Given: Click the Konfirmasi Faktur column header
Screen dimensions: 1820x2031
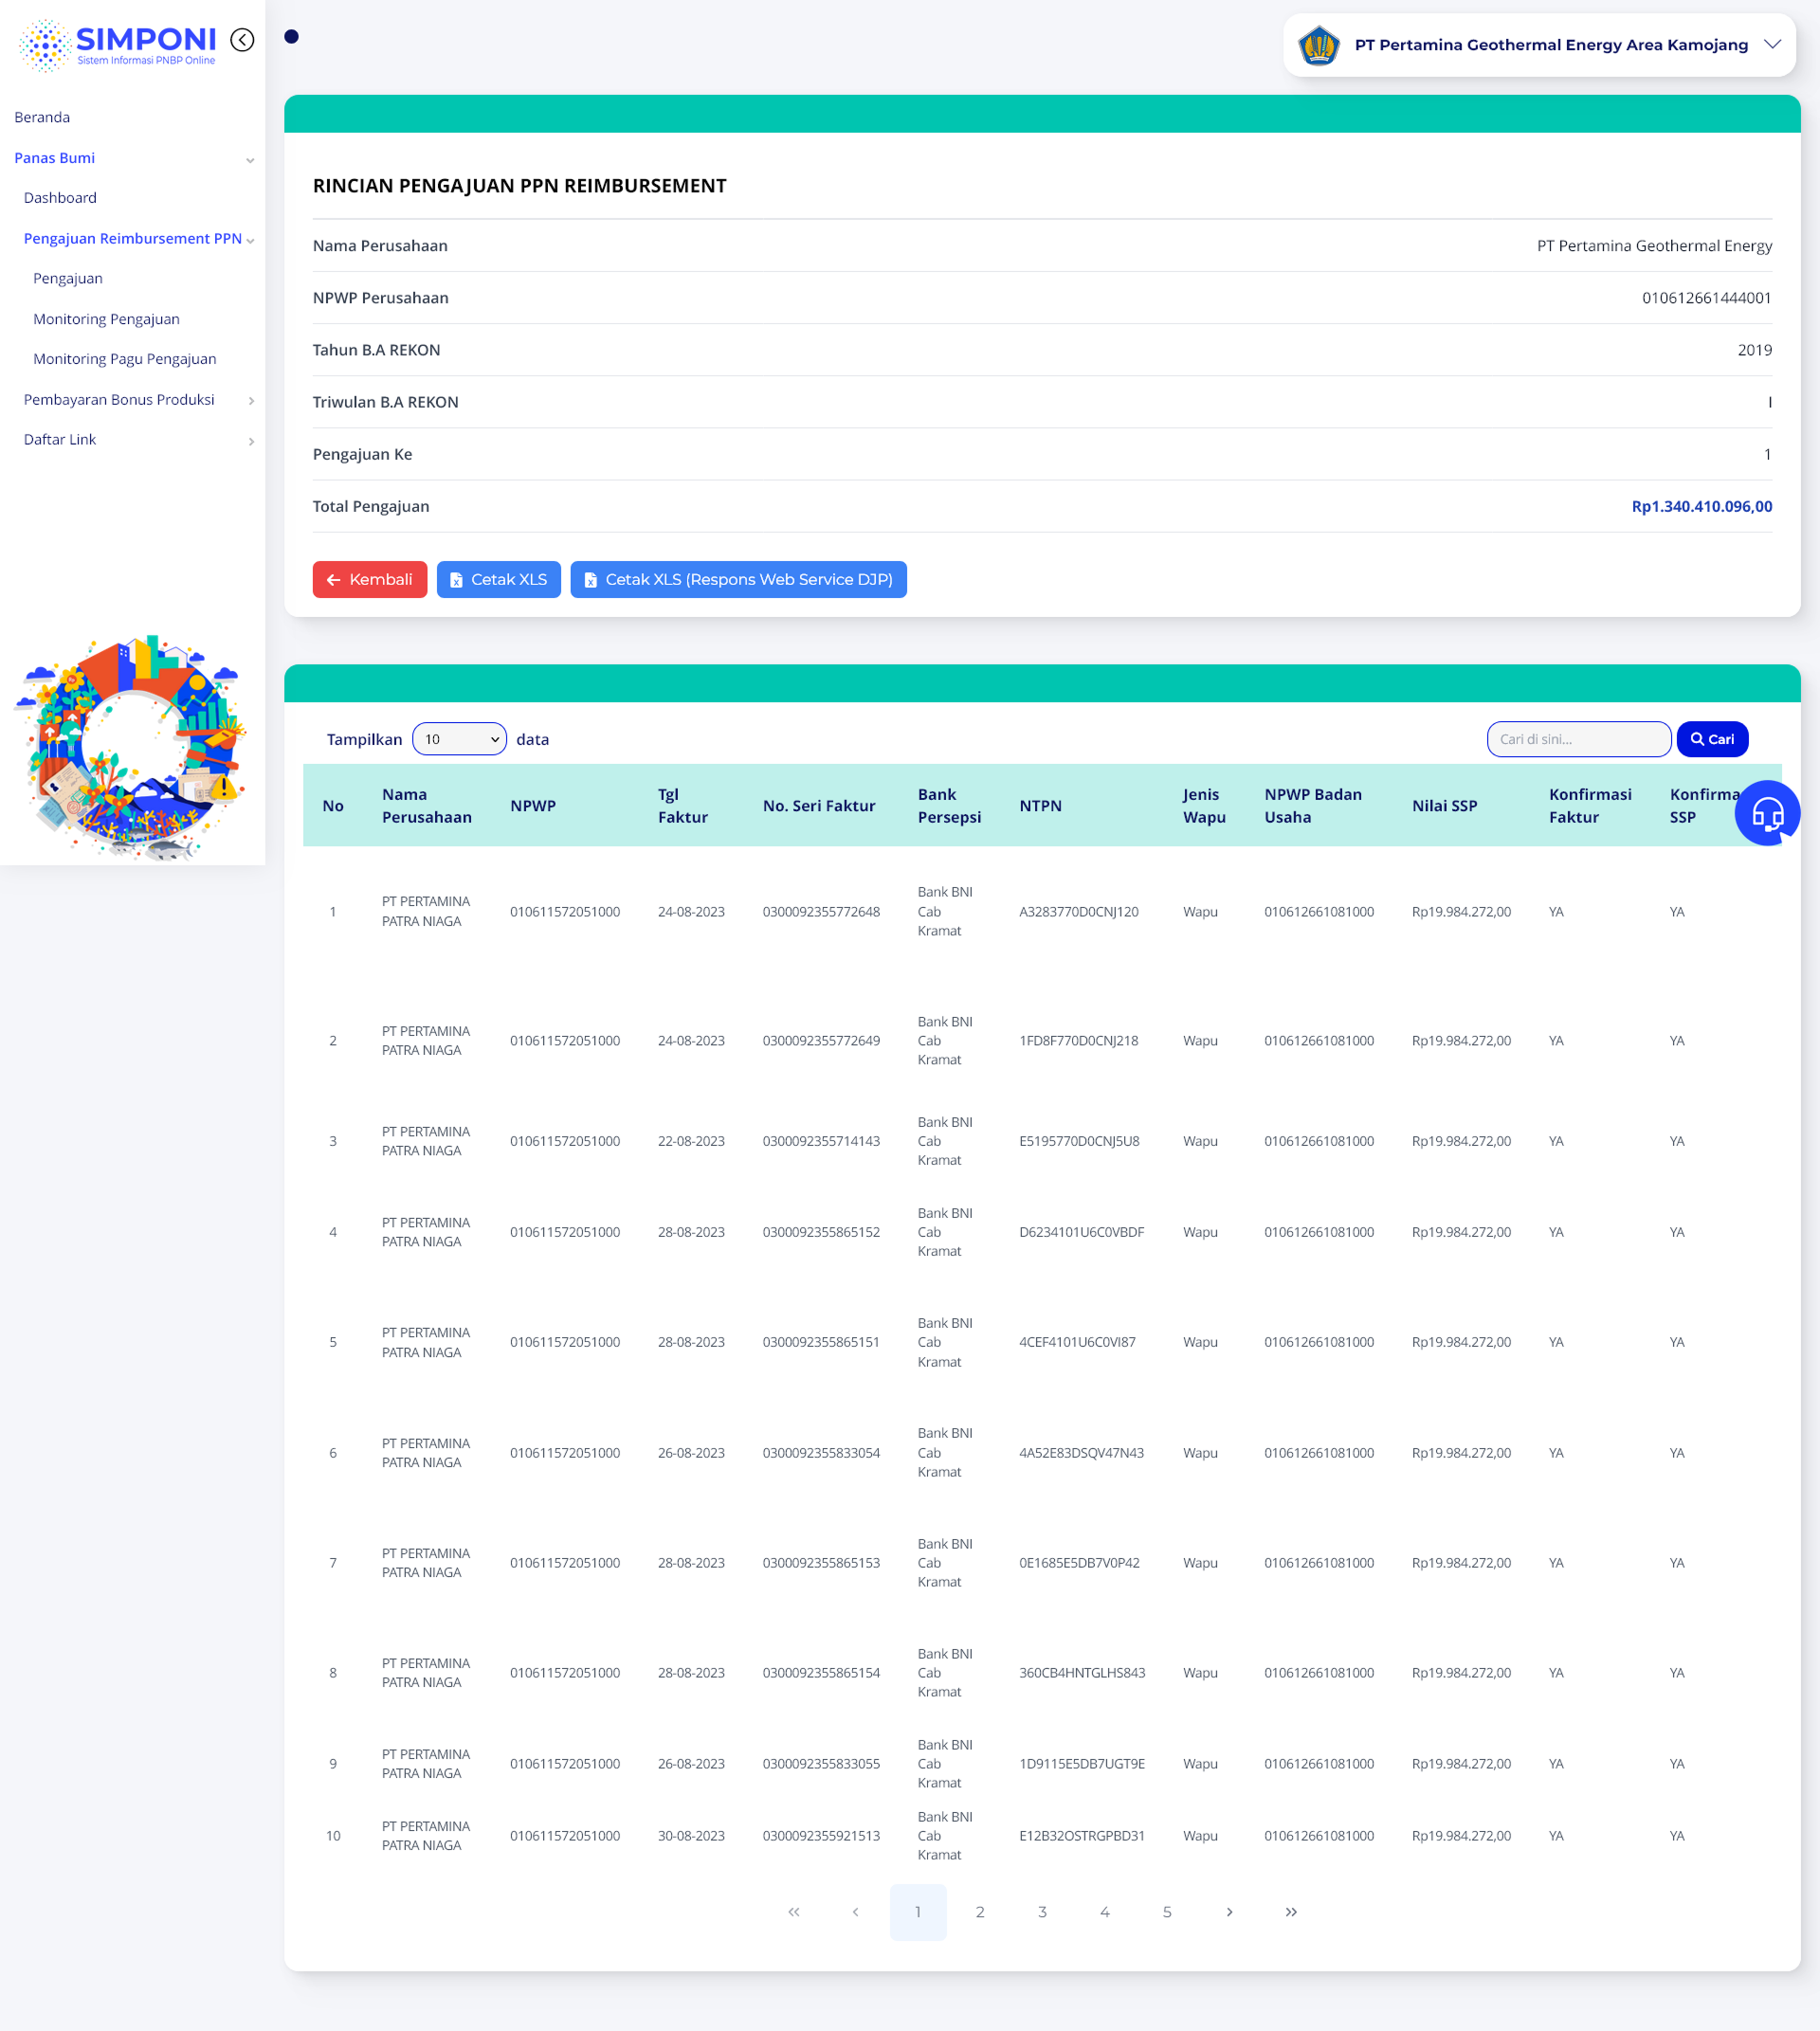Looking at the screenshot, I should click(x=1590, y=806).
